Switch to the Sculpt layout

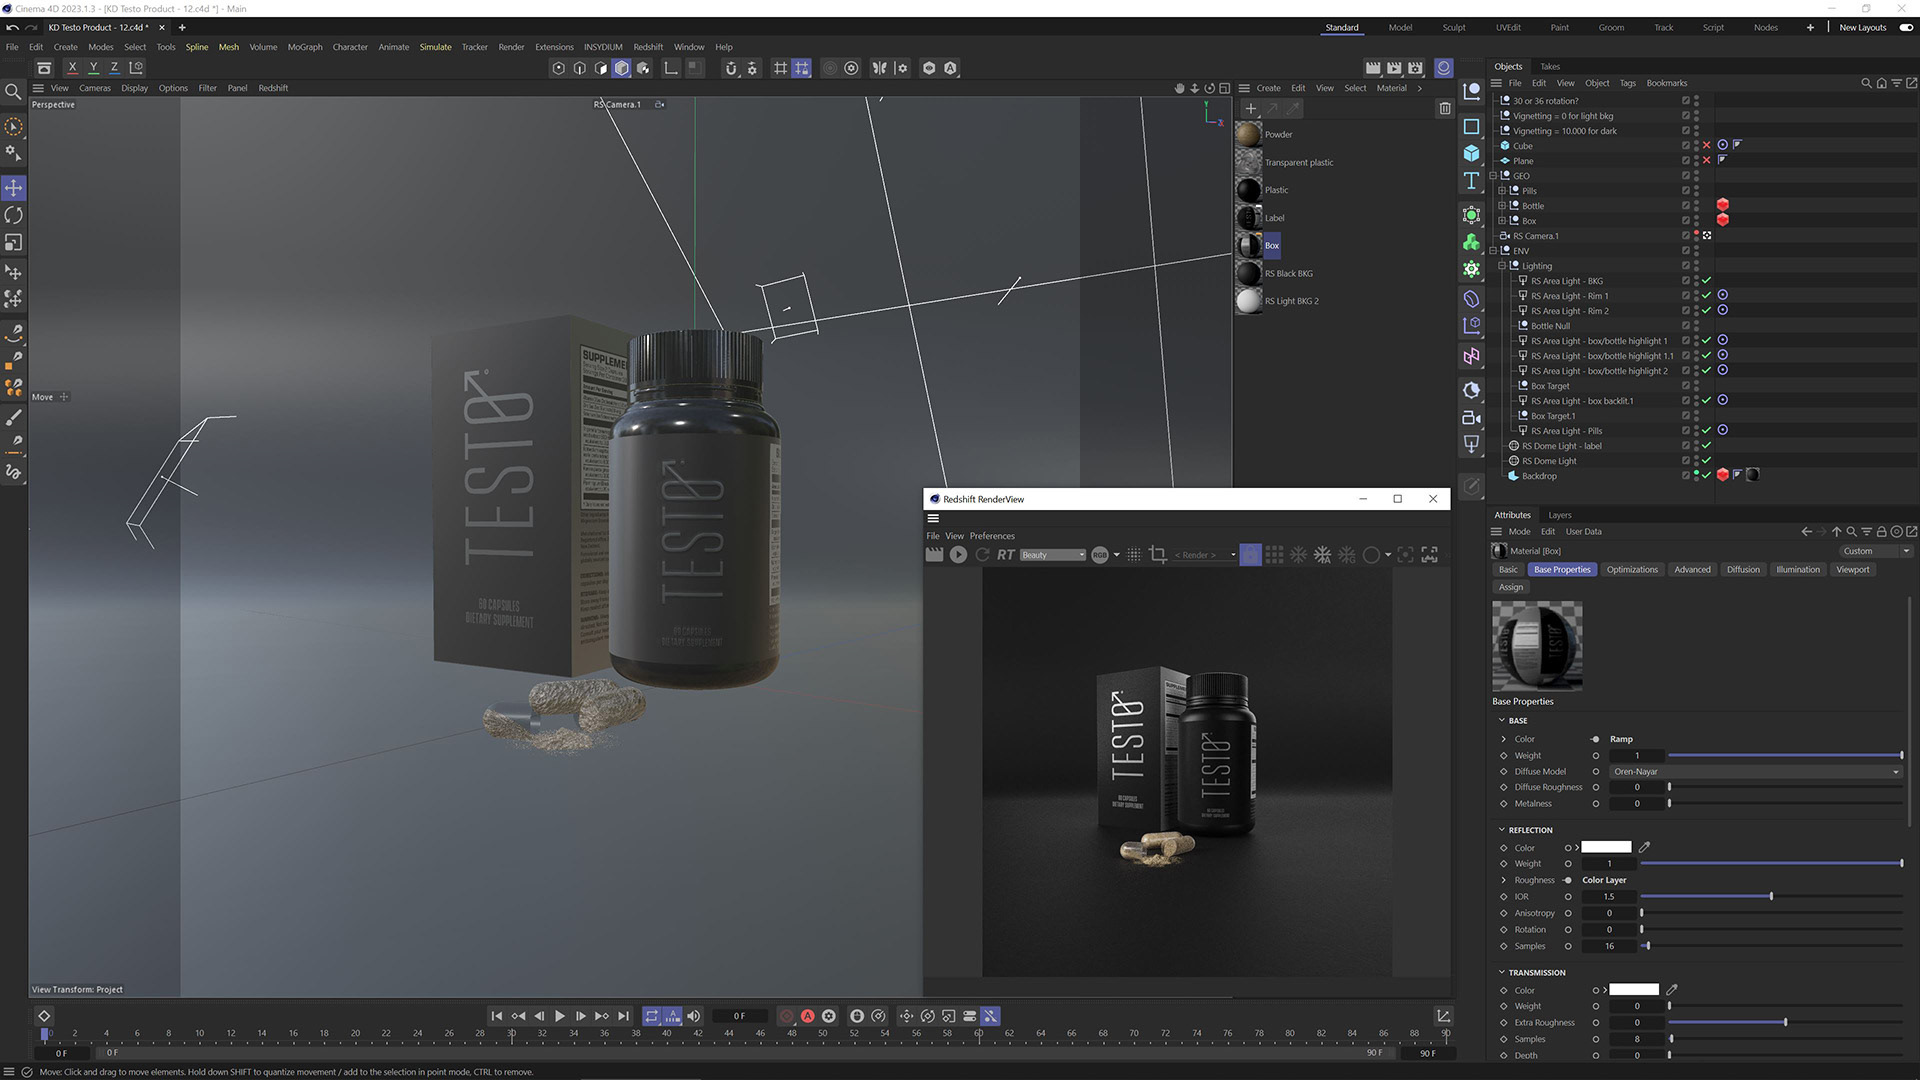pyautogui.click(x=1454, y=28)
